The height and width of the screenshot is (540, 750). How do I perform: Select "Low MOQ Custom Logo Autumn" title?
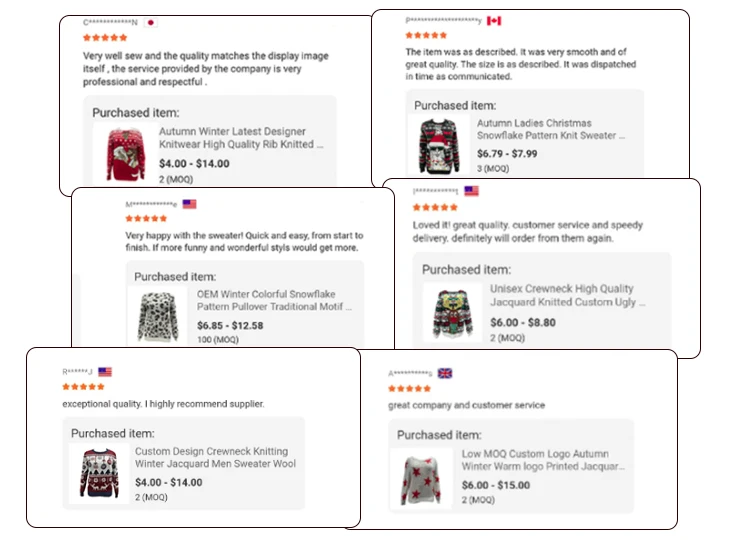pyautogui.click(x=541, y=460)
